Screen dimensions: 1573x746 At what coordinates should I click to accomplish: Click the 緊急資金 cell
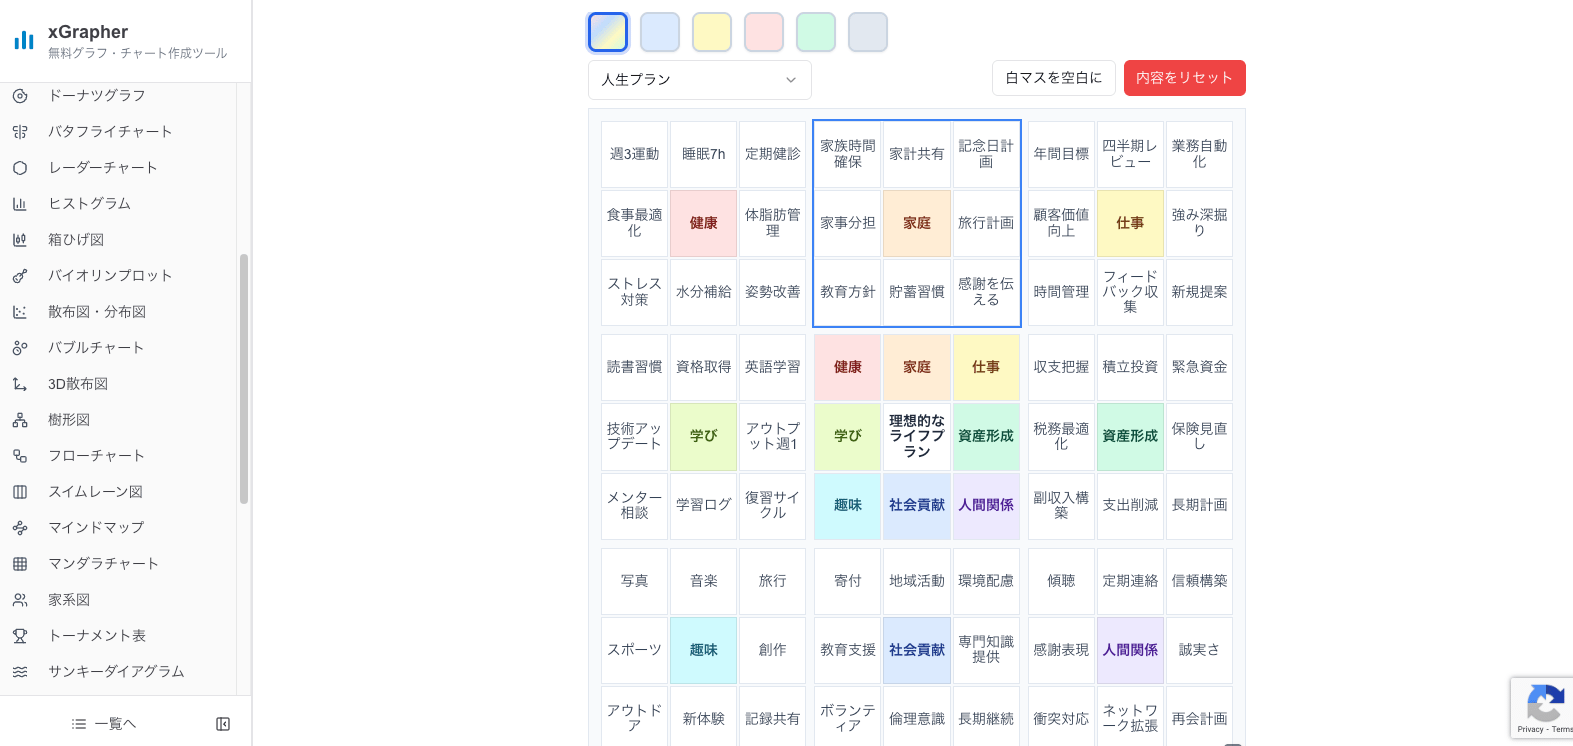pos(1199,367)
